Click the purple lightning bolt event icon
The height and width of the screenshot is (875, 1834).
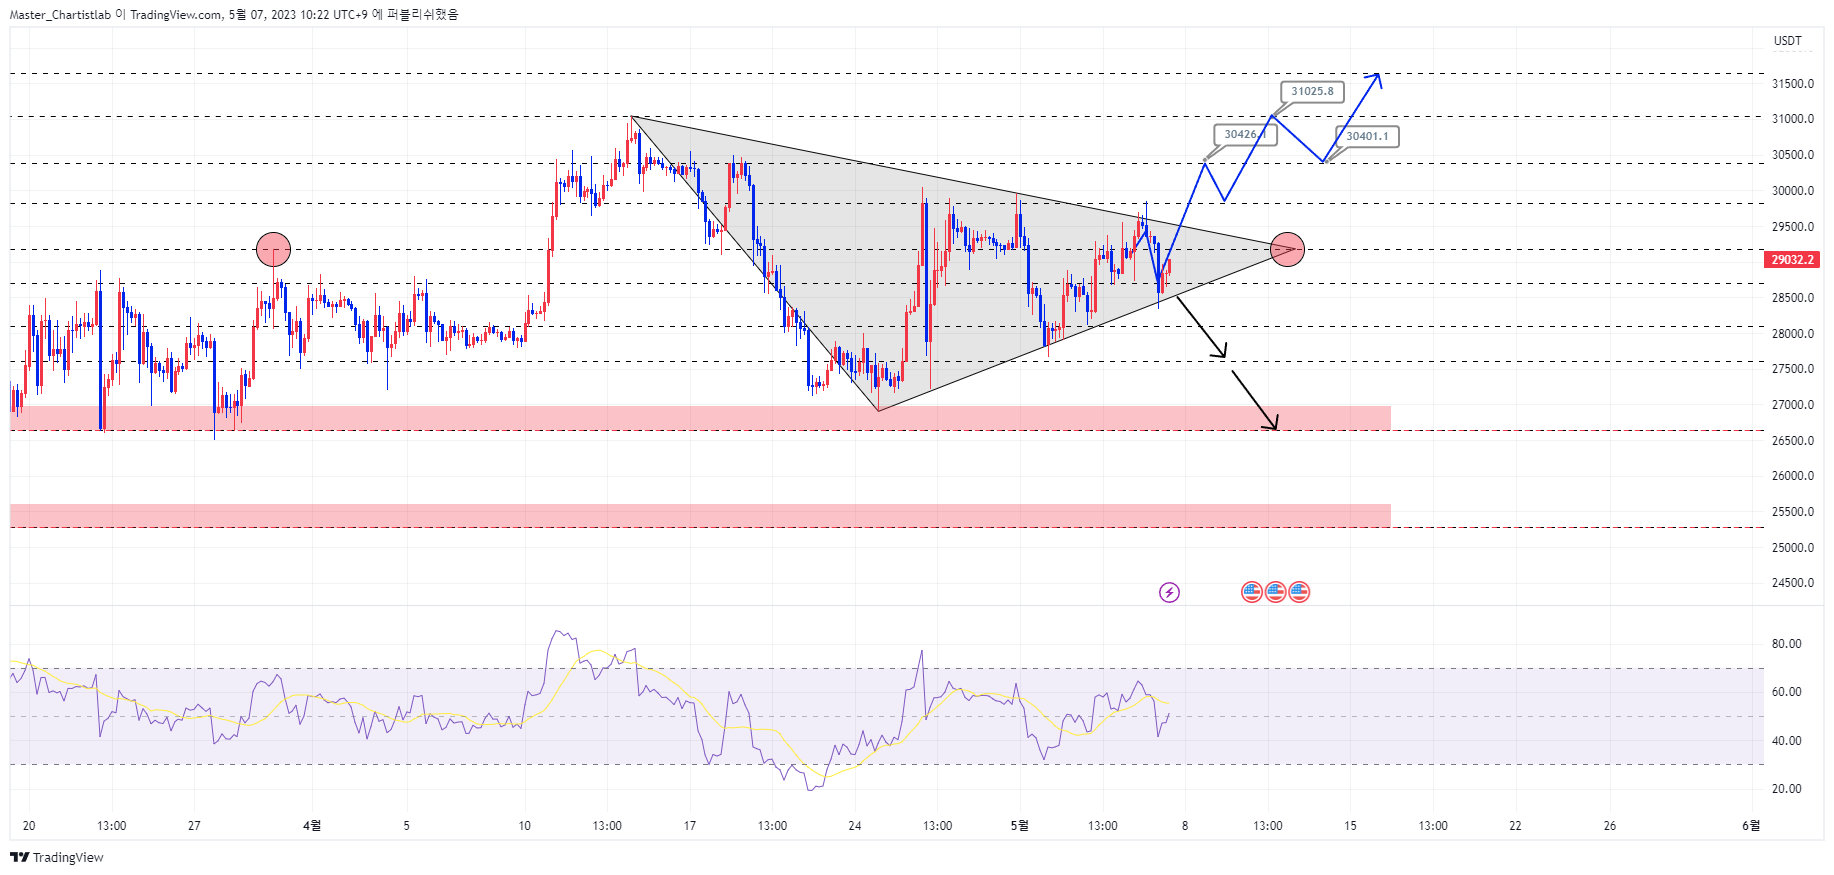1169,592
